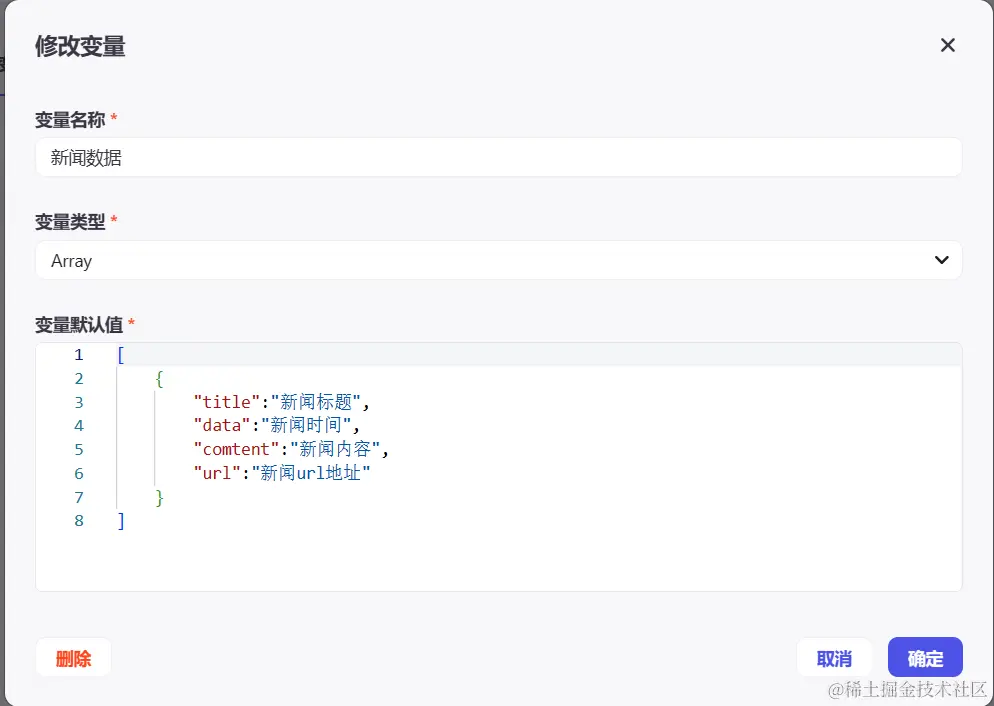Click the "url" key in the JSON

point(216,473)
